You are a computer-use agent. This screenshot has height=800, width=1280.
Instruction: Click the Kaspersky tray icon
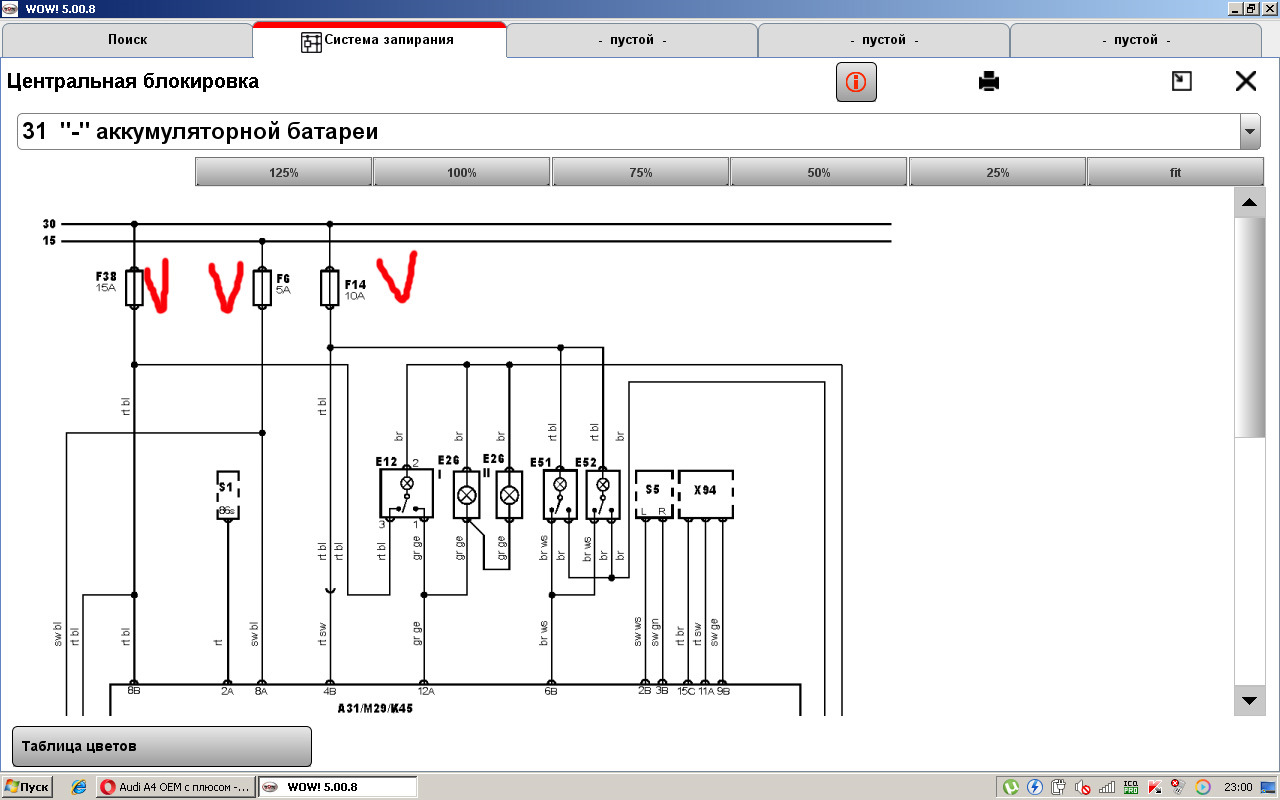1155,787
